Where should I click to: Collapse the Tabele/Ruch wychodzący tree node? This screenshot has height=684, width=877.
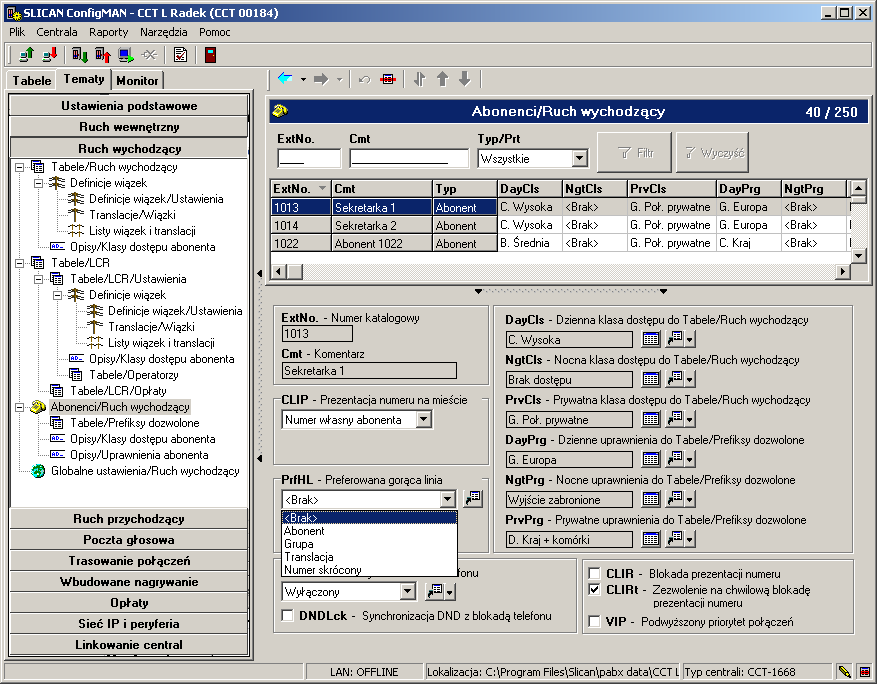coord(20,167)
